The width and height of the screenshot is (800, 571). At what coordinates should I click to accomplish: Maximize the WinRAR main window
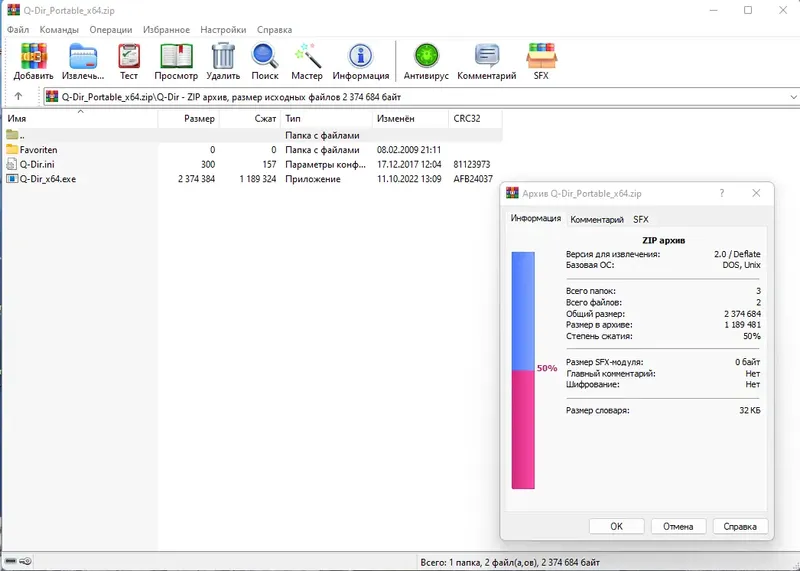point(748,10)
